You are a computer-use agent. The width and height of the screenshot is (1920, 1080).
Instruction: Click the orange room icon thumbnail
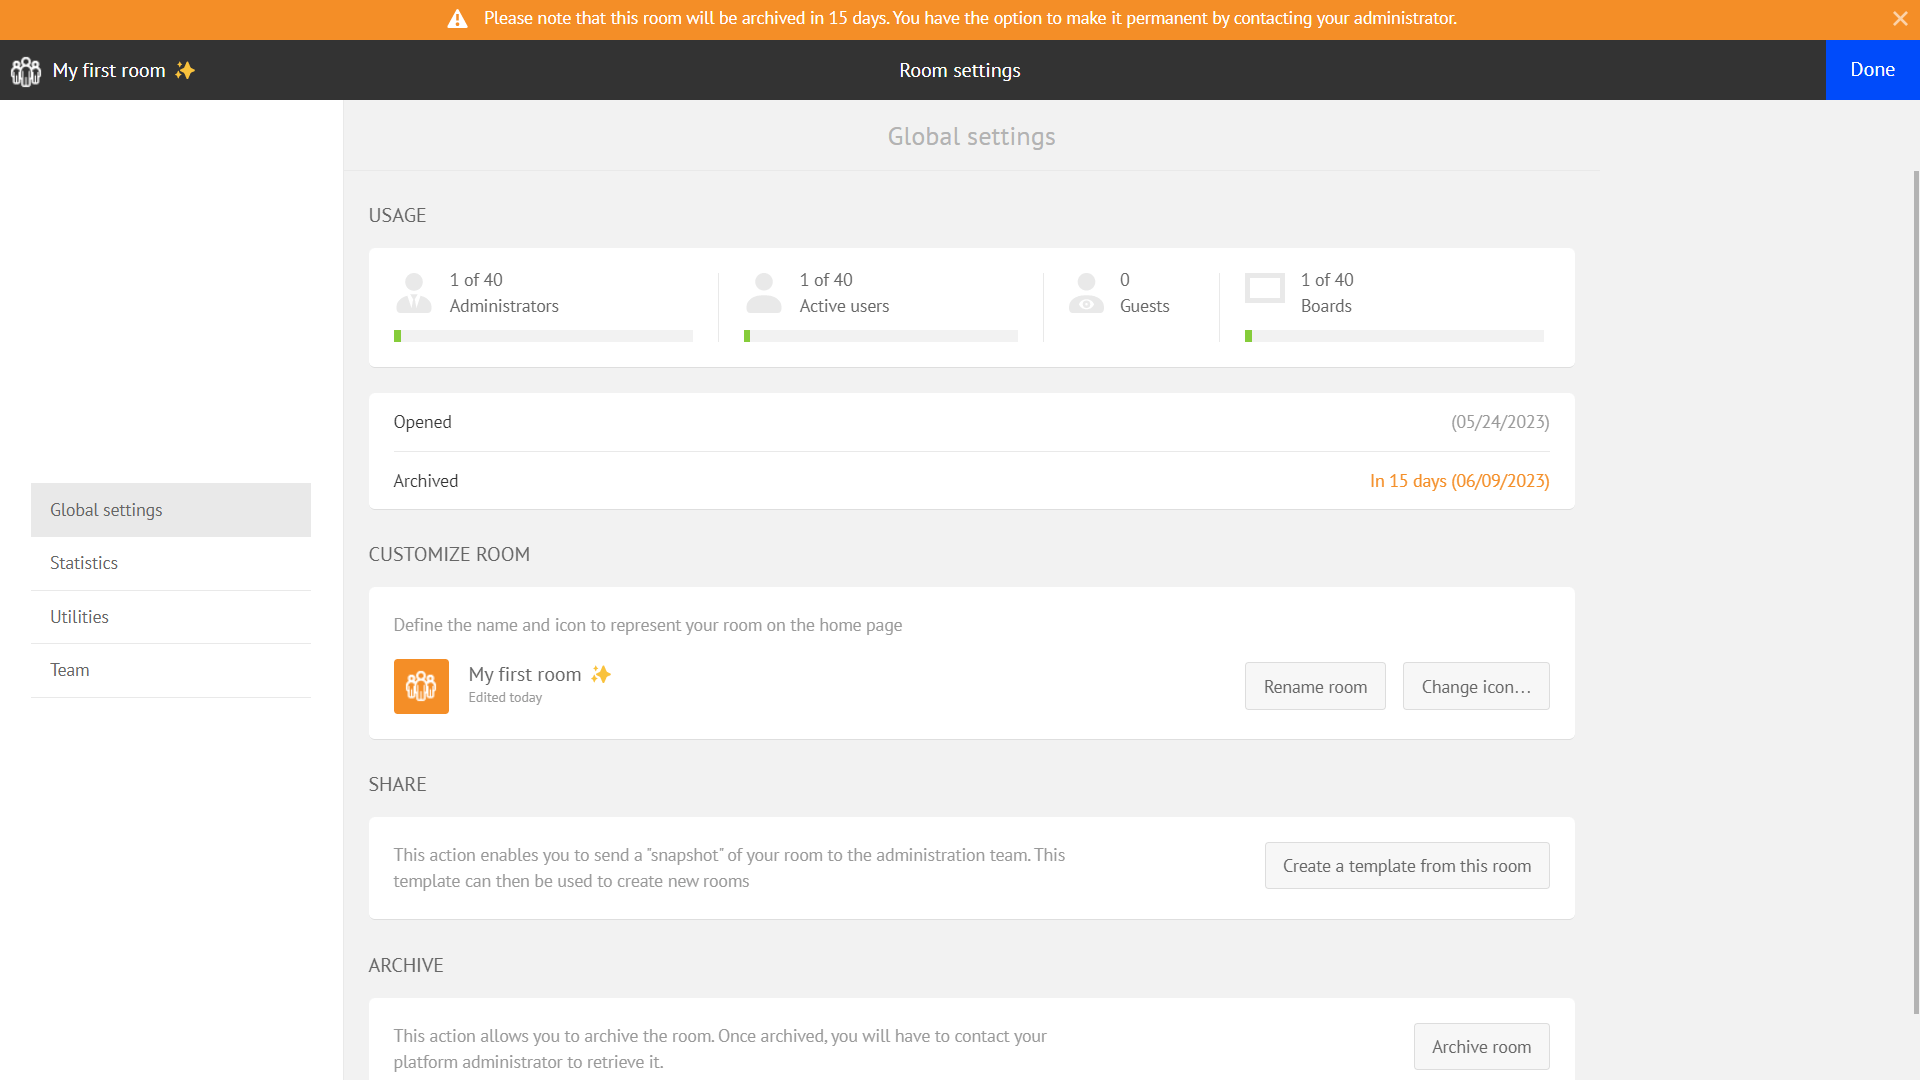click(x=421, y=686)
